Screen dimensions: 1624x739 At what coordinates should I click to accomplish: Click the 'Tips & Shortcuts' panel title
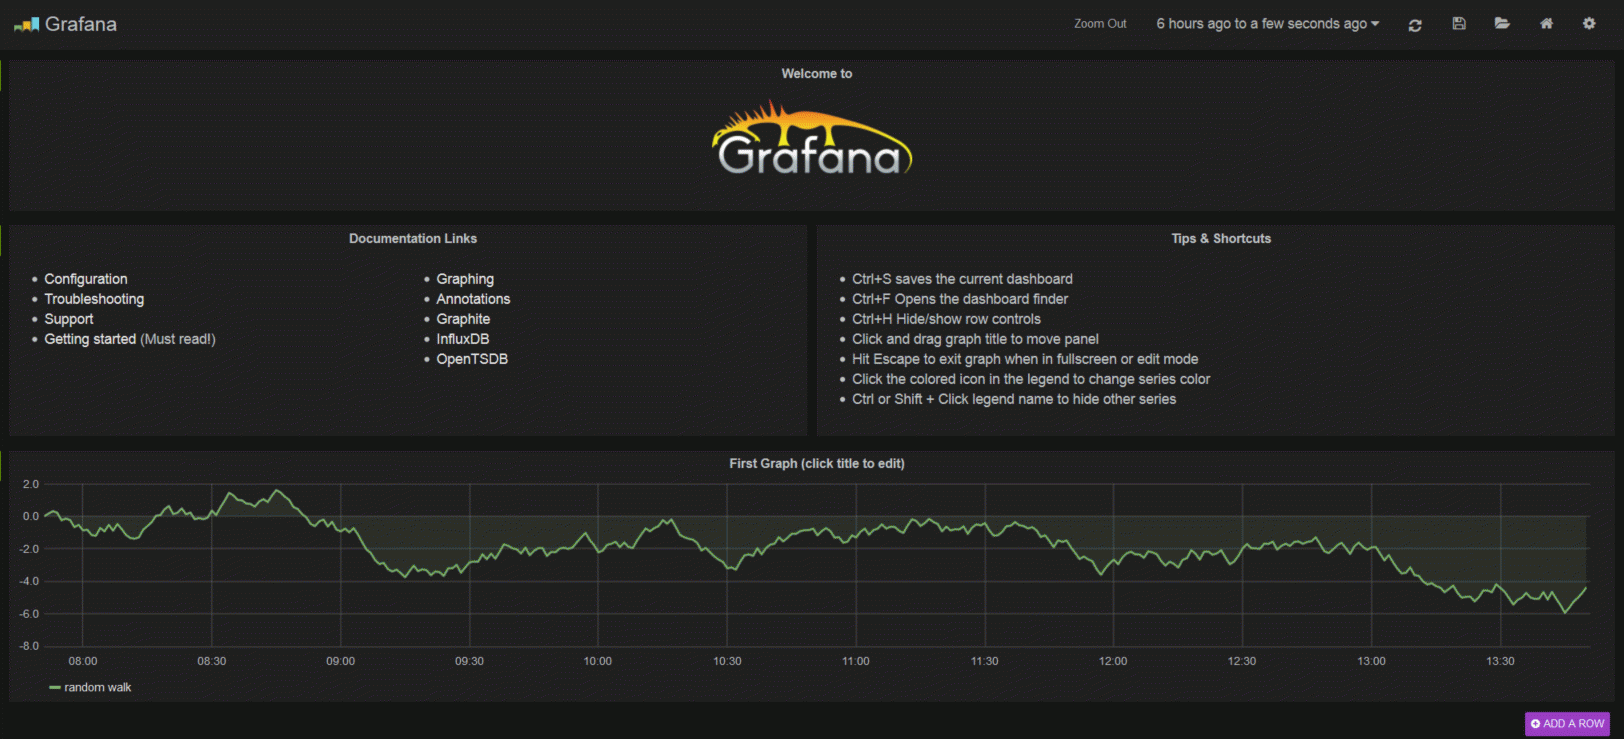point(1221,239)
